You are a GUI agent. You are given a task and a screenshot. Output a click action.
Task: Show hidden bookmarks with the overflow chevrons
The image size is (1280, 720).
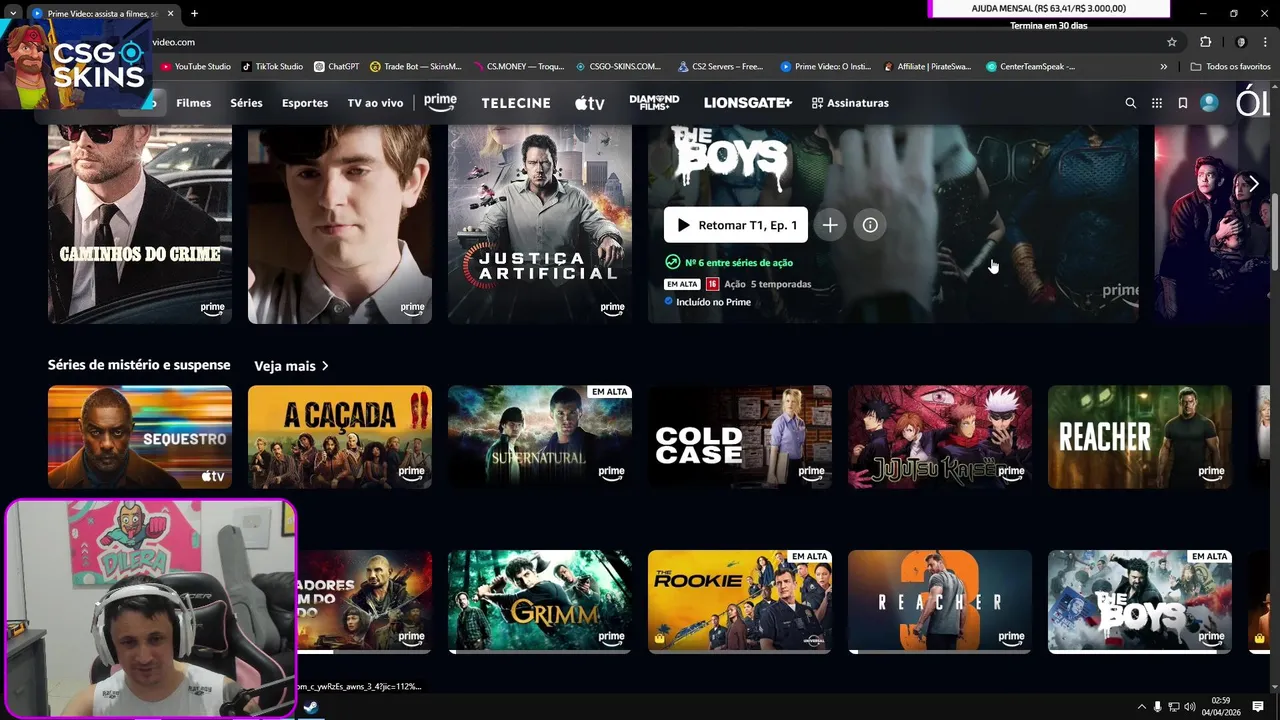click(x=1163, y=67)
